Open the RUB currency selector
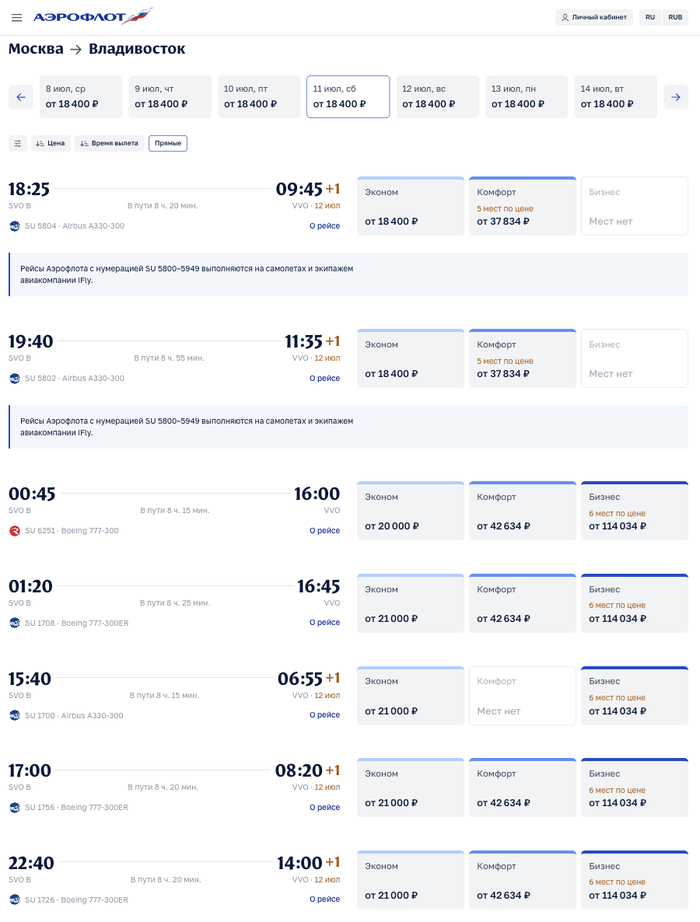Viewport: 700px width, 922px height. click(x=675, y=18)
